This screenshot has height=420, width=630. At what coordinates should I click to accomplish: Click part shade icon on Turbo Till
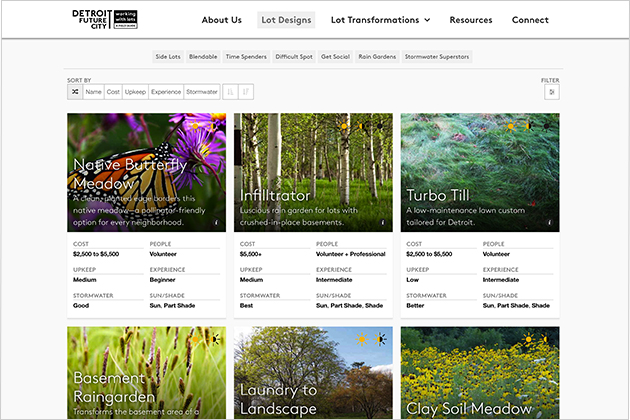pos(529,126)
